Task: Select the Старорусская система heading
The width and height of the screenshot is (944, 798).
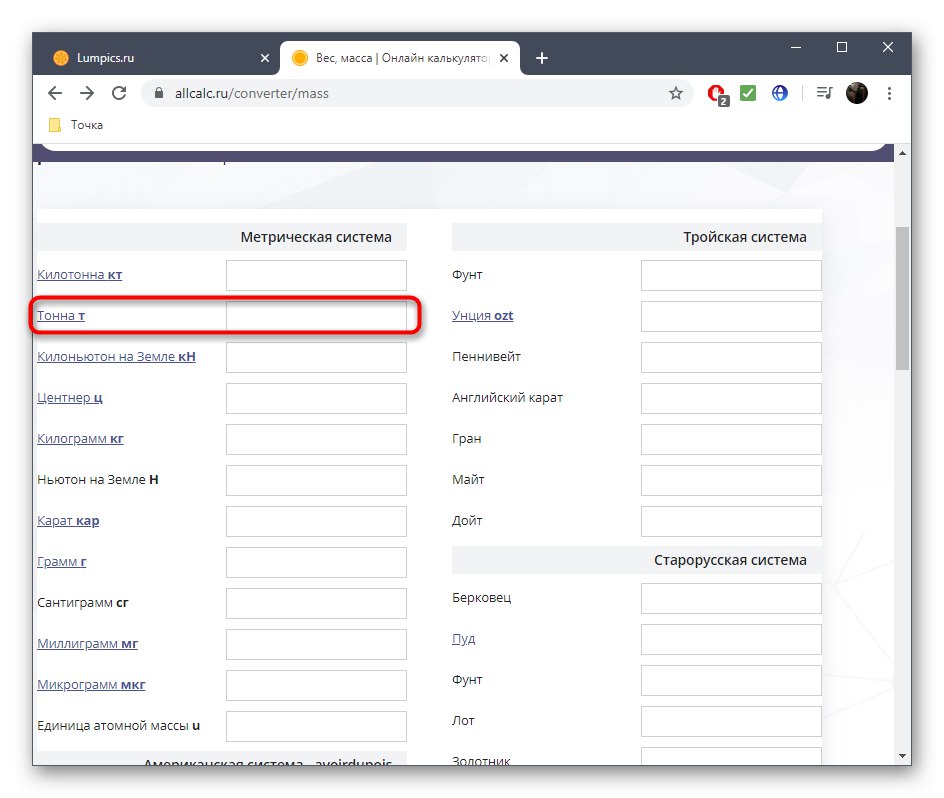Action: pyautogui.click(x=730, y=560)
